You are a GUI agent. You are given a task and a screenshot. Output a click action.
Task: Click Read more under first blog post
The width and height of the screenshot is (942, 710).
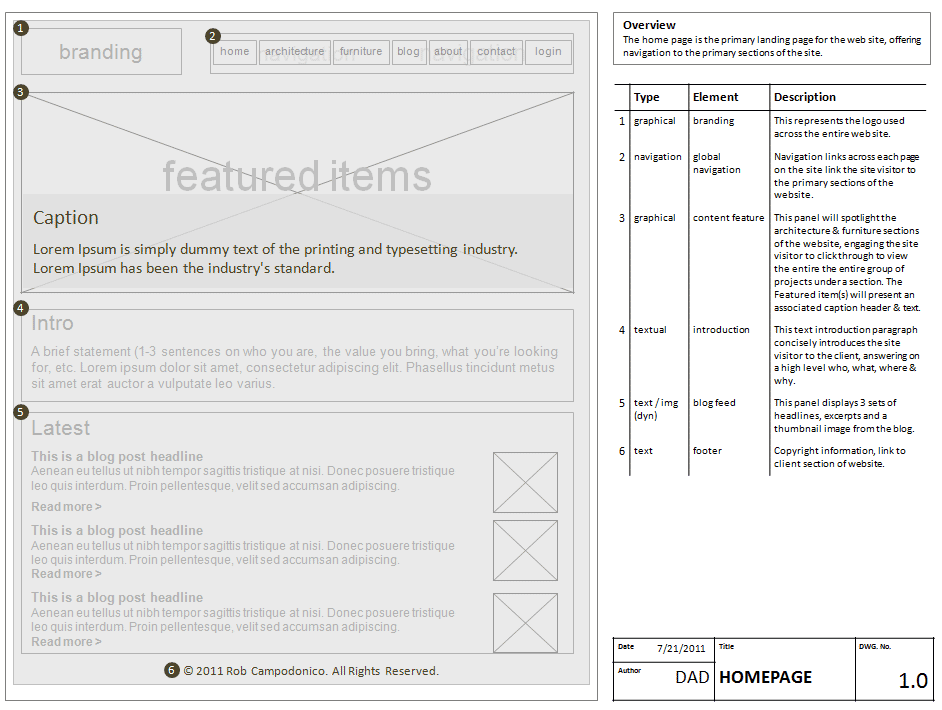(66, 507)
